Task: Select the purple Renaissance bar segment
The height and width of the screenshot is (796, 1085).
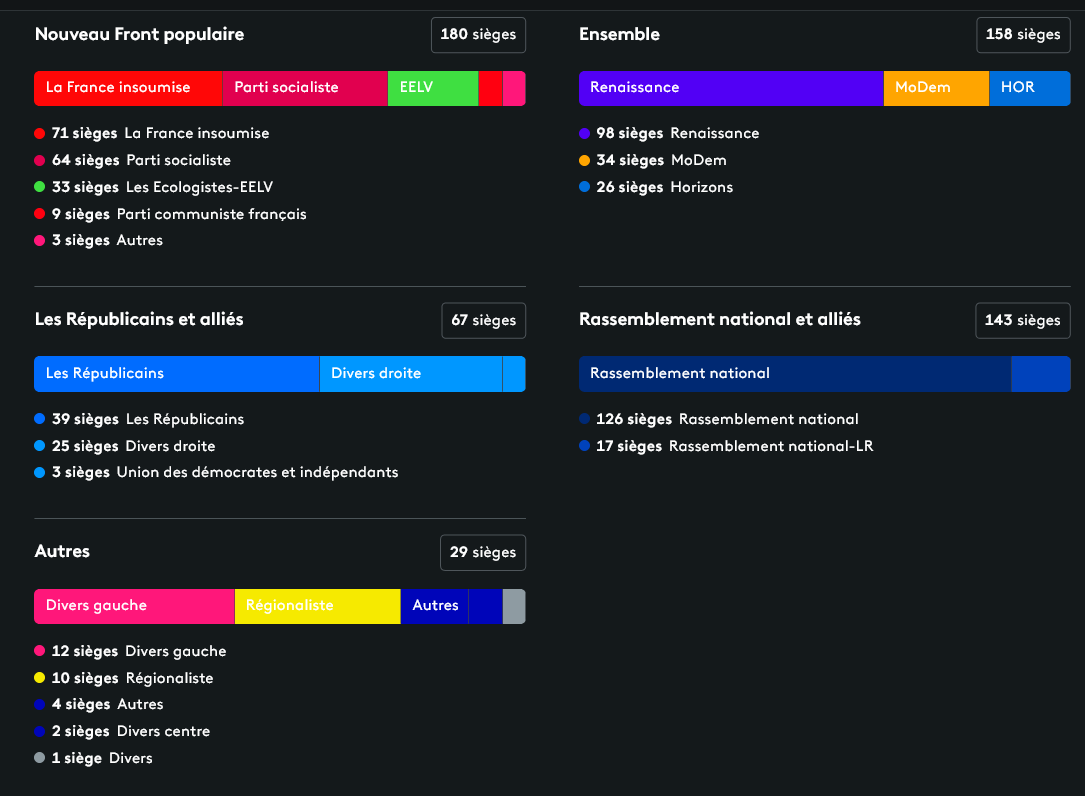Action: tap(731, 88)
